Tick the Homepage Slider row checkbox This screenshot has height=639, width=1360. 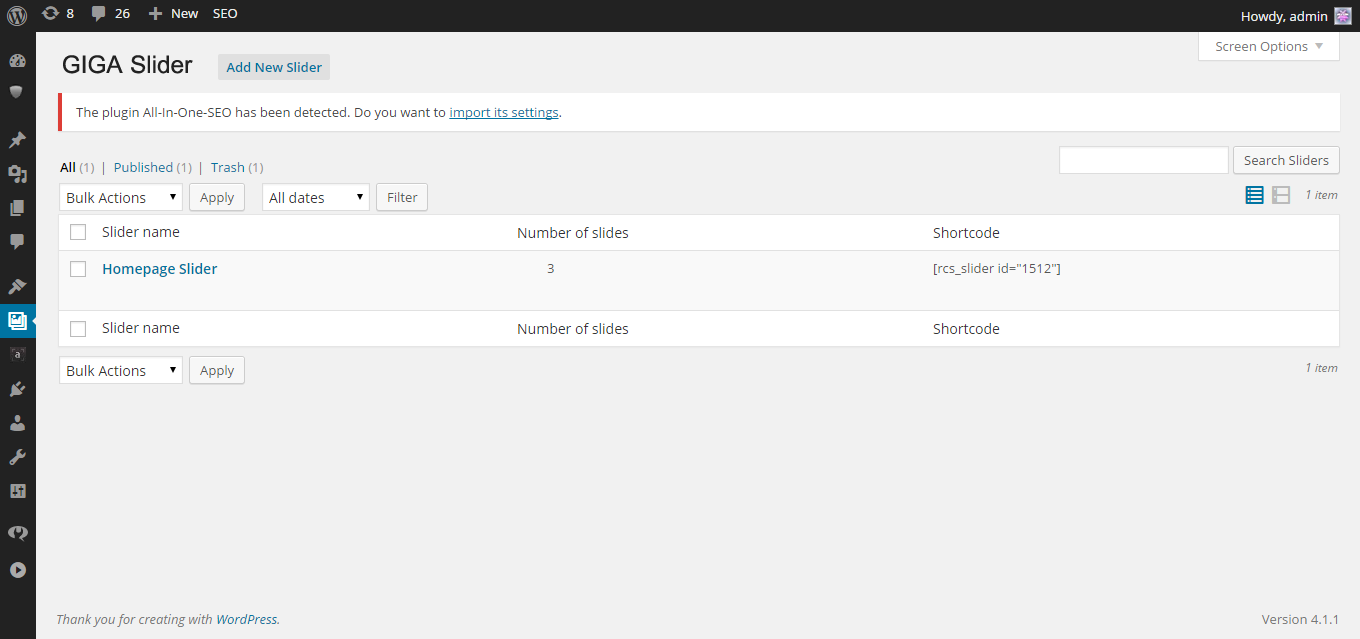(x=78, y=269)
